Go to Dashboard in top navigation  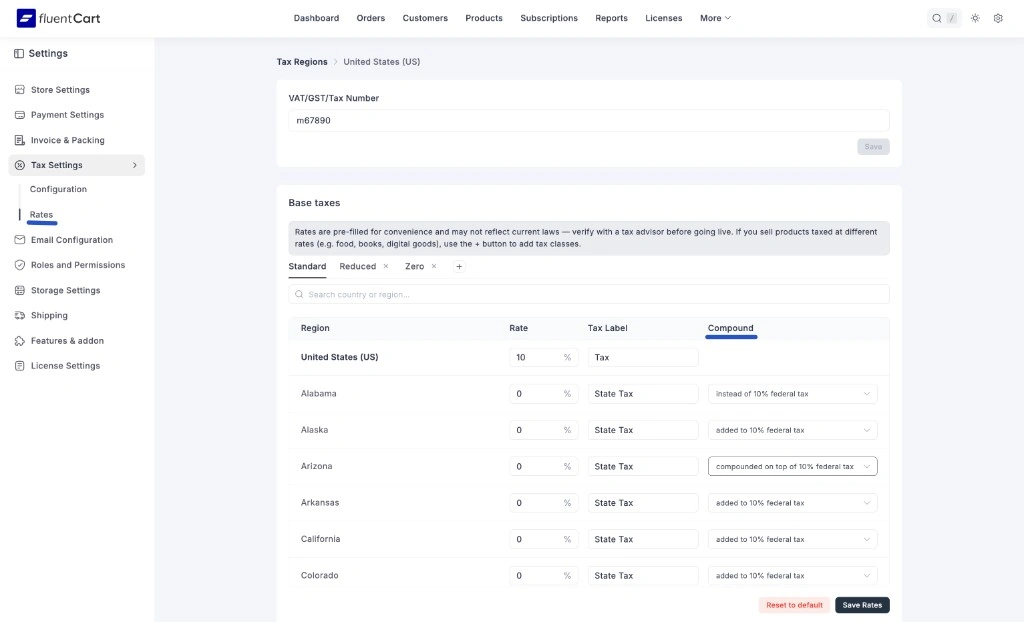pyautogui.click(x=316, y=18)
